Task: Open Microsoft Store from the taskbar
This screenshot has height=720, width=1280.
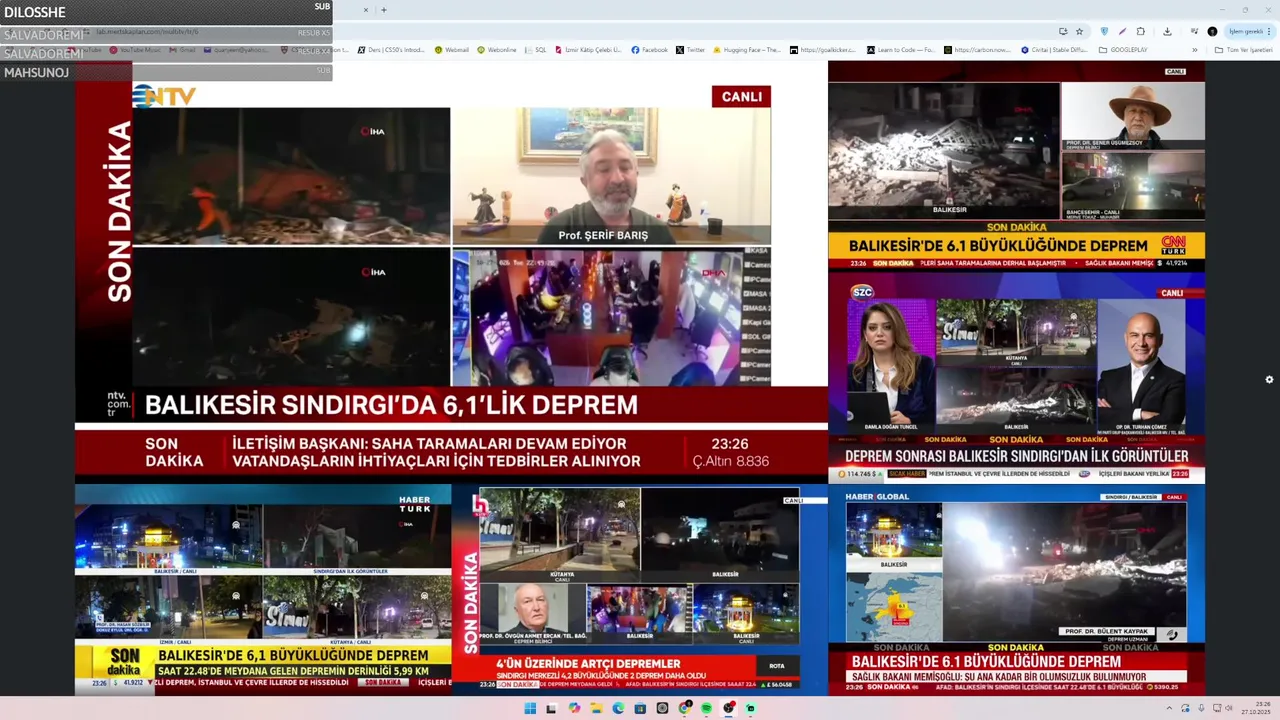Action: (640, 708)
